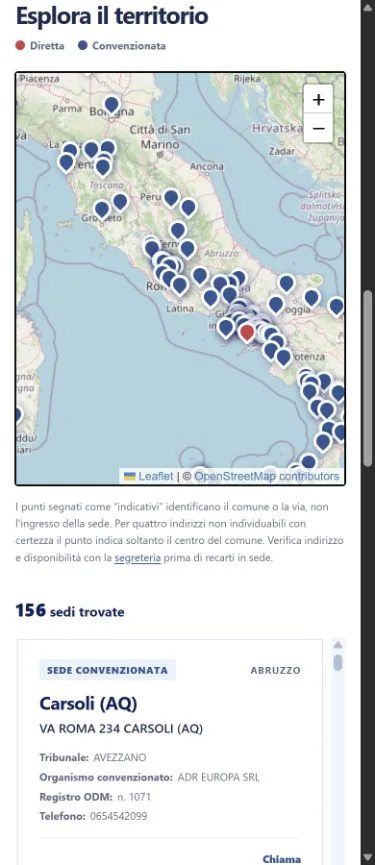
Task: Click the page vertical scrollbar thumb
Action: 368,379
